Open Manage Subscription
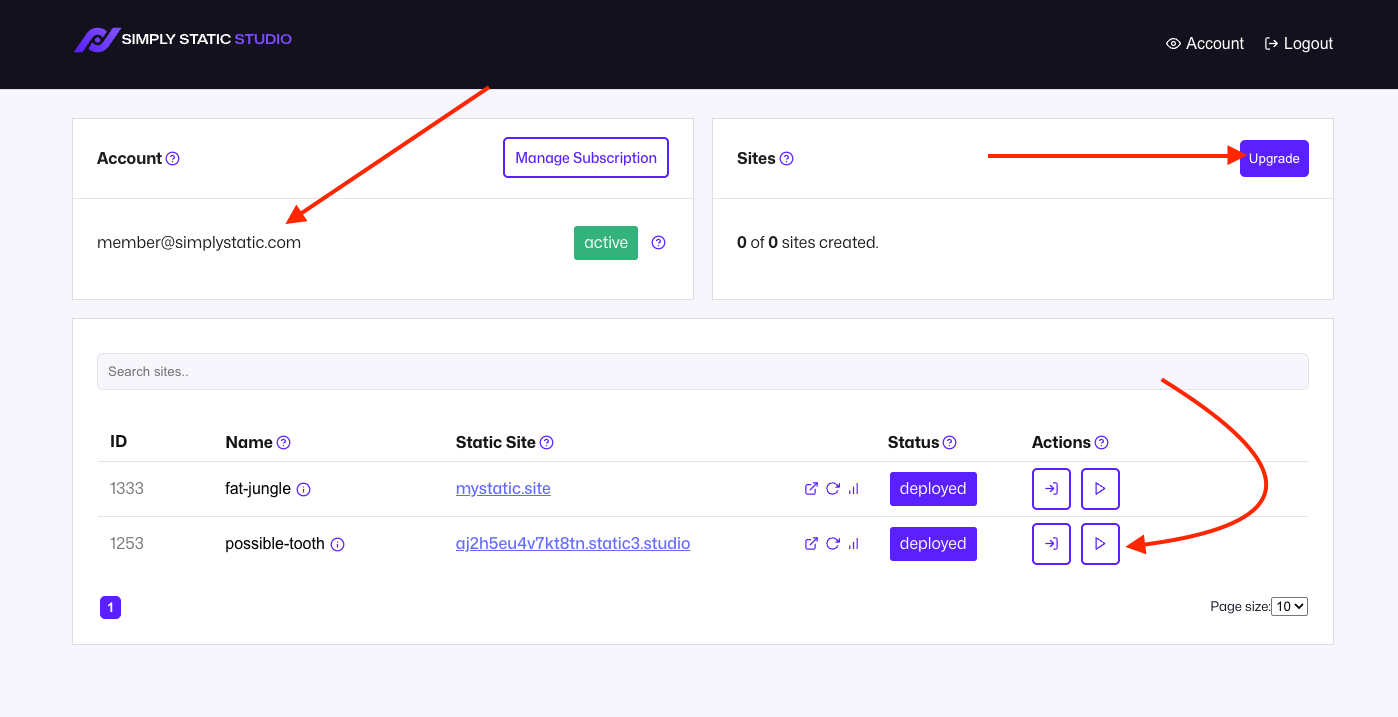This screenshot has width=1398, height=717. (x=586, y=158)
